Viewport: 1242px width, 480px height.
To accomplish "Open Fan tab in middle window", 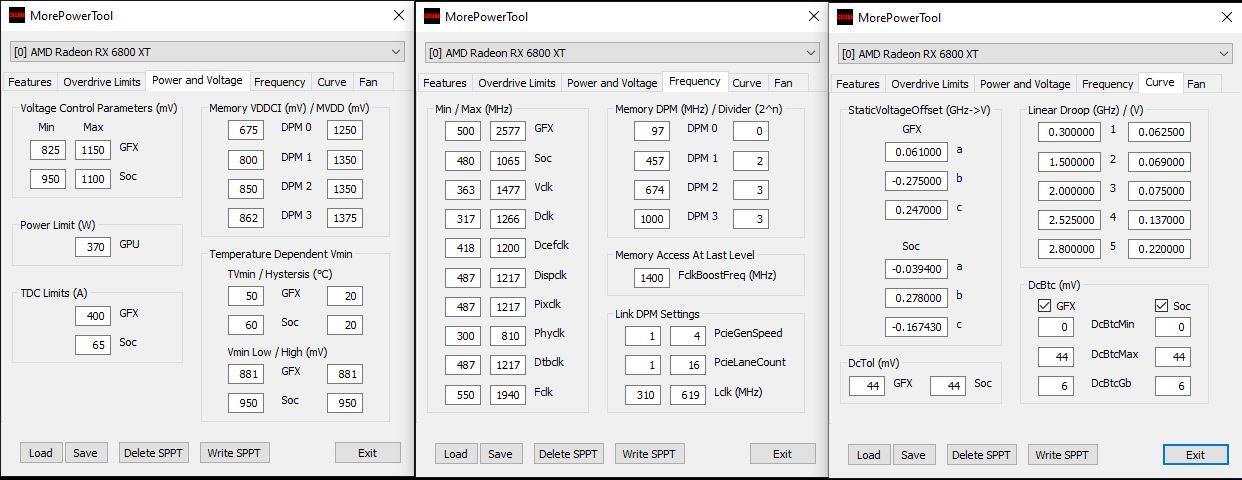I will [x=783, y=83].
